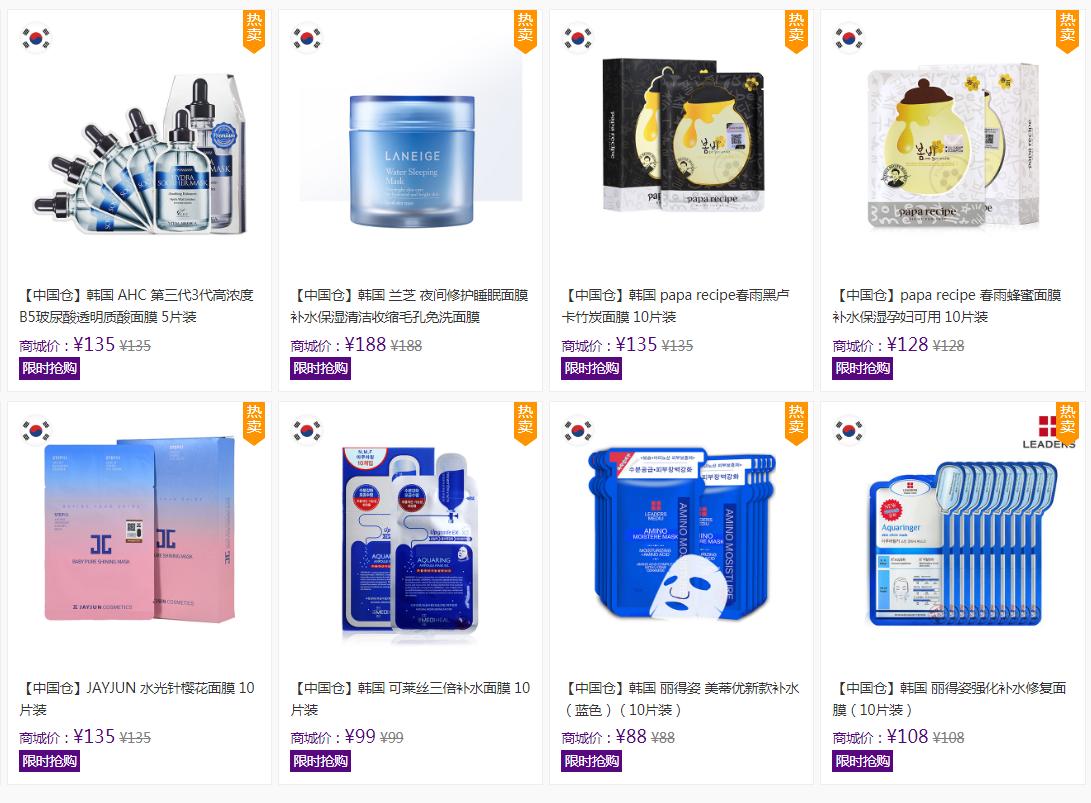The height and width of the screenshot is (803, 1091).
Task: Click the Korean flag icon on AHC mask
Action: 36,38
